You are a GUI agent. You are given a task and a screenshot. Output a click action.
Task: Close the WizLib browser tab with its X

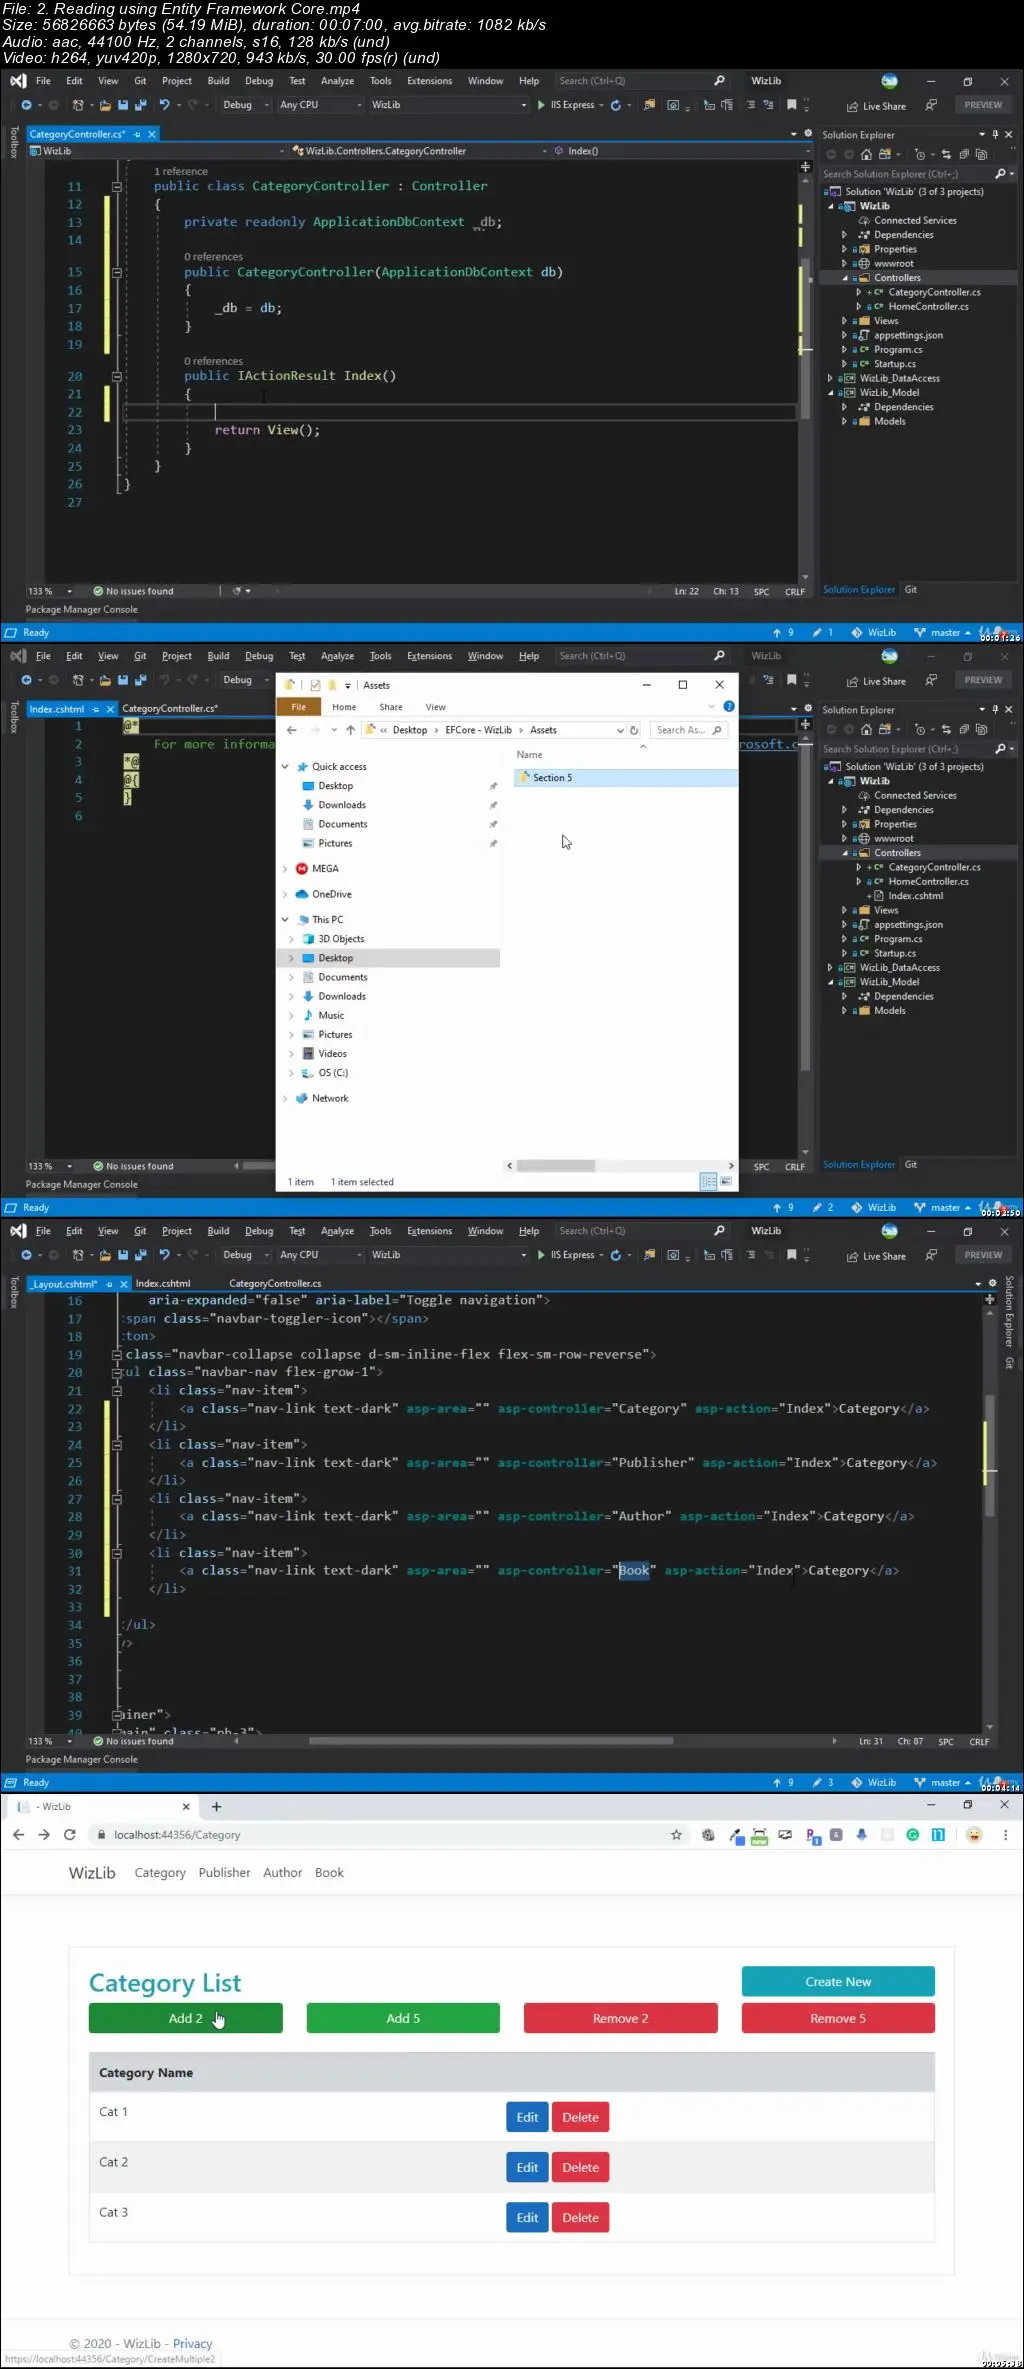pos(186,1806)
